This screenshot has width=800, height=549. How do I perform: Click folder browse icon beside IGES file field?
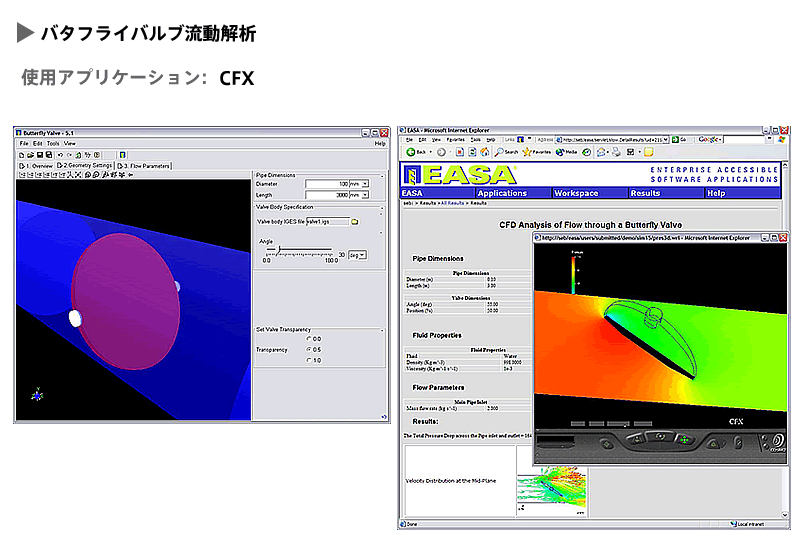click(x=355, y=222)
